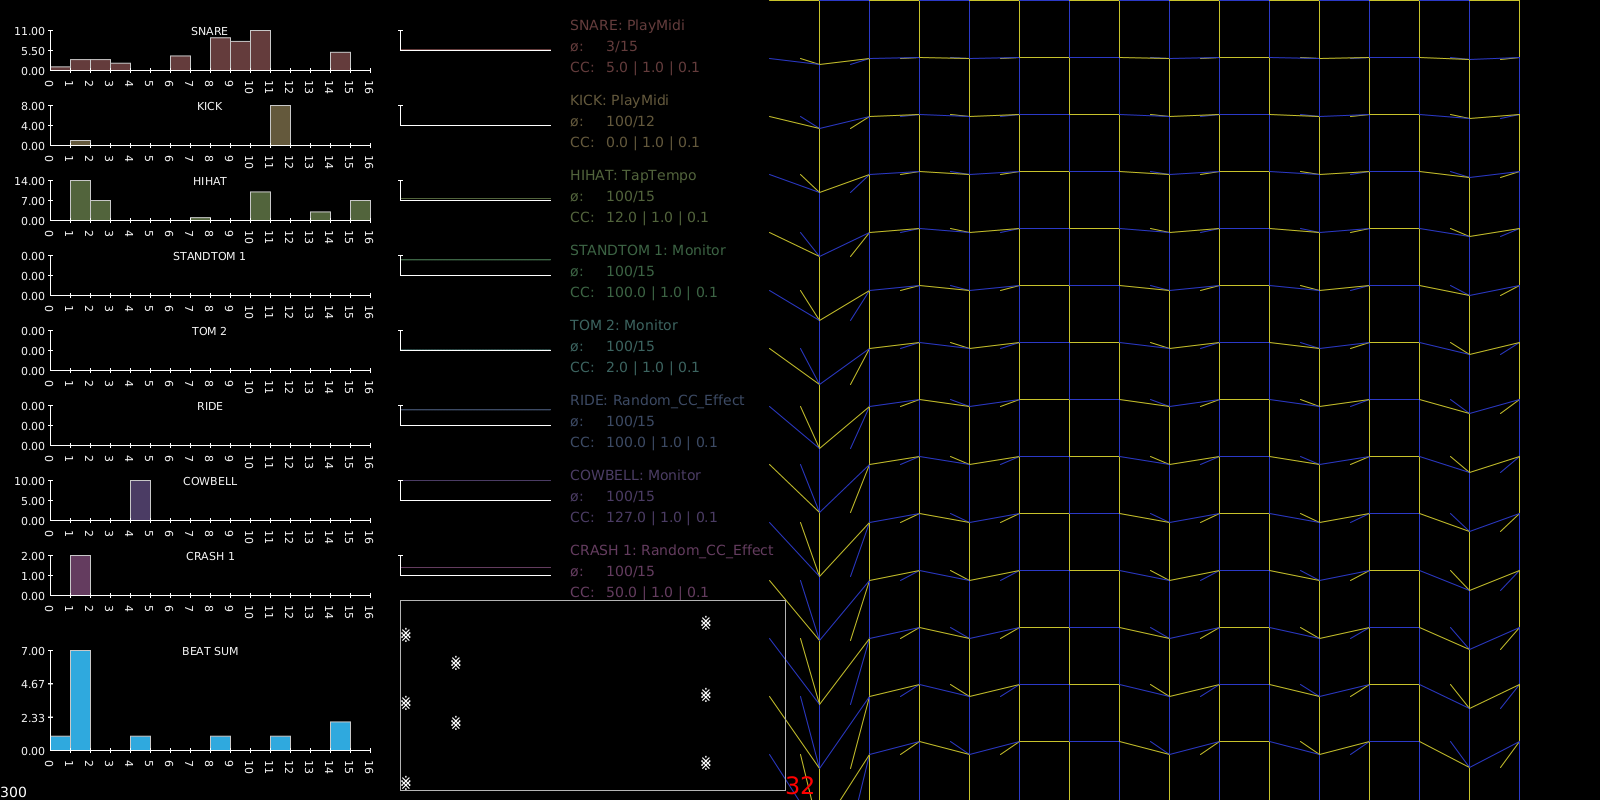Select the COWBELL histogram title

210,481
